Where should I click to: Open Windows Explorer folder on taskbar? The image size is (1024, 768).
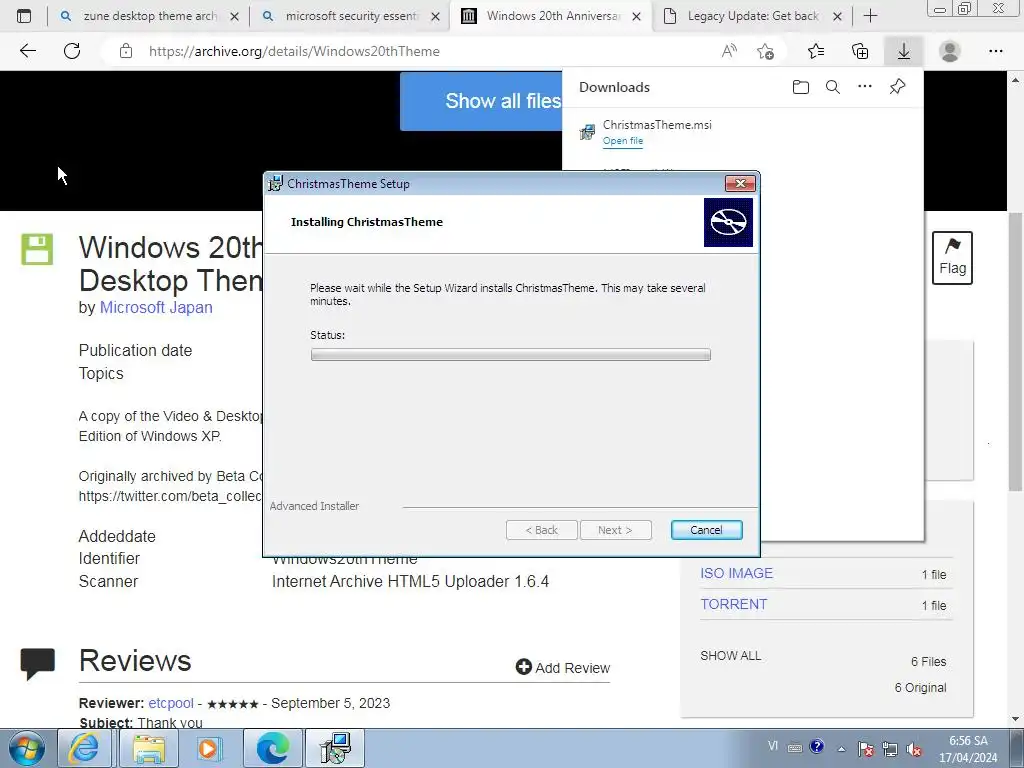[149, 748]
